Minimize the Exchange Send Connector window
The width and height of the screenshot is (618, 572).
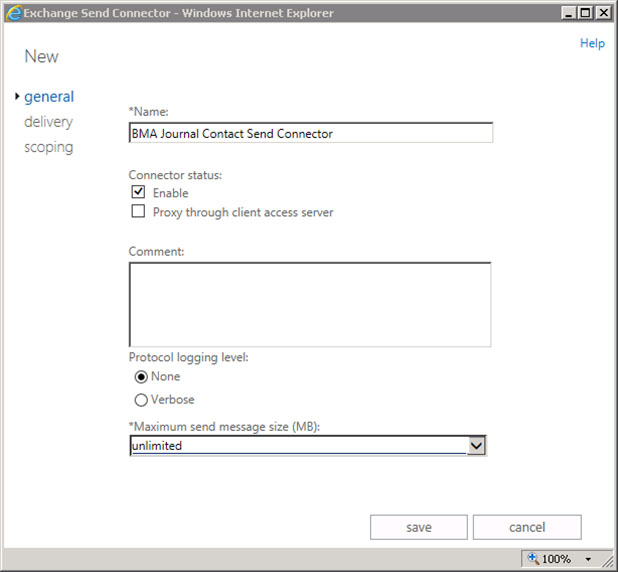[x=568, y=13]
